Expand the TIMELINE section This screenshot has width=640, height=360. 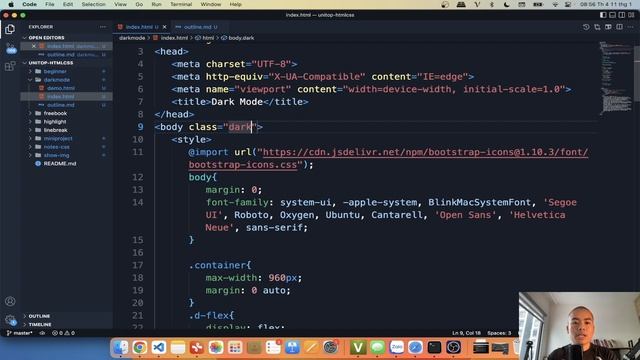point(40,324)
